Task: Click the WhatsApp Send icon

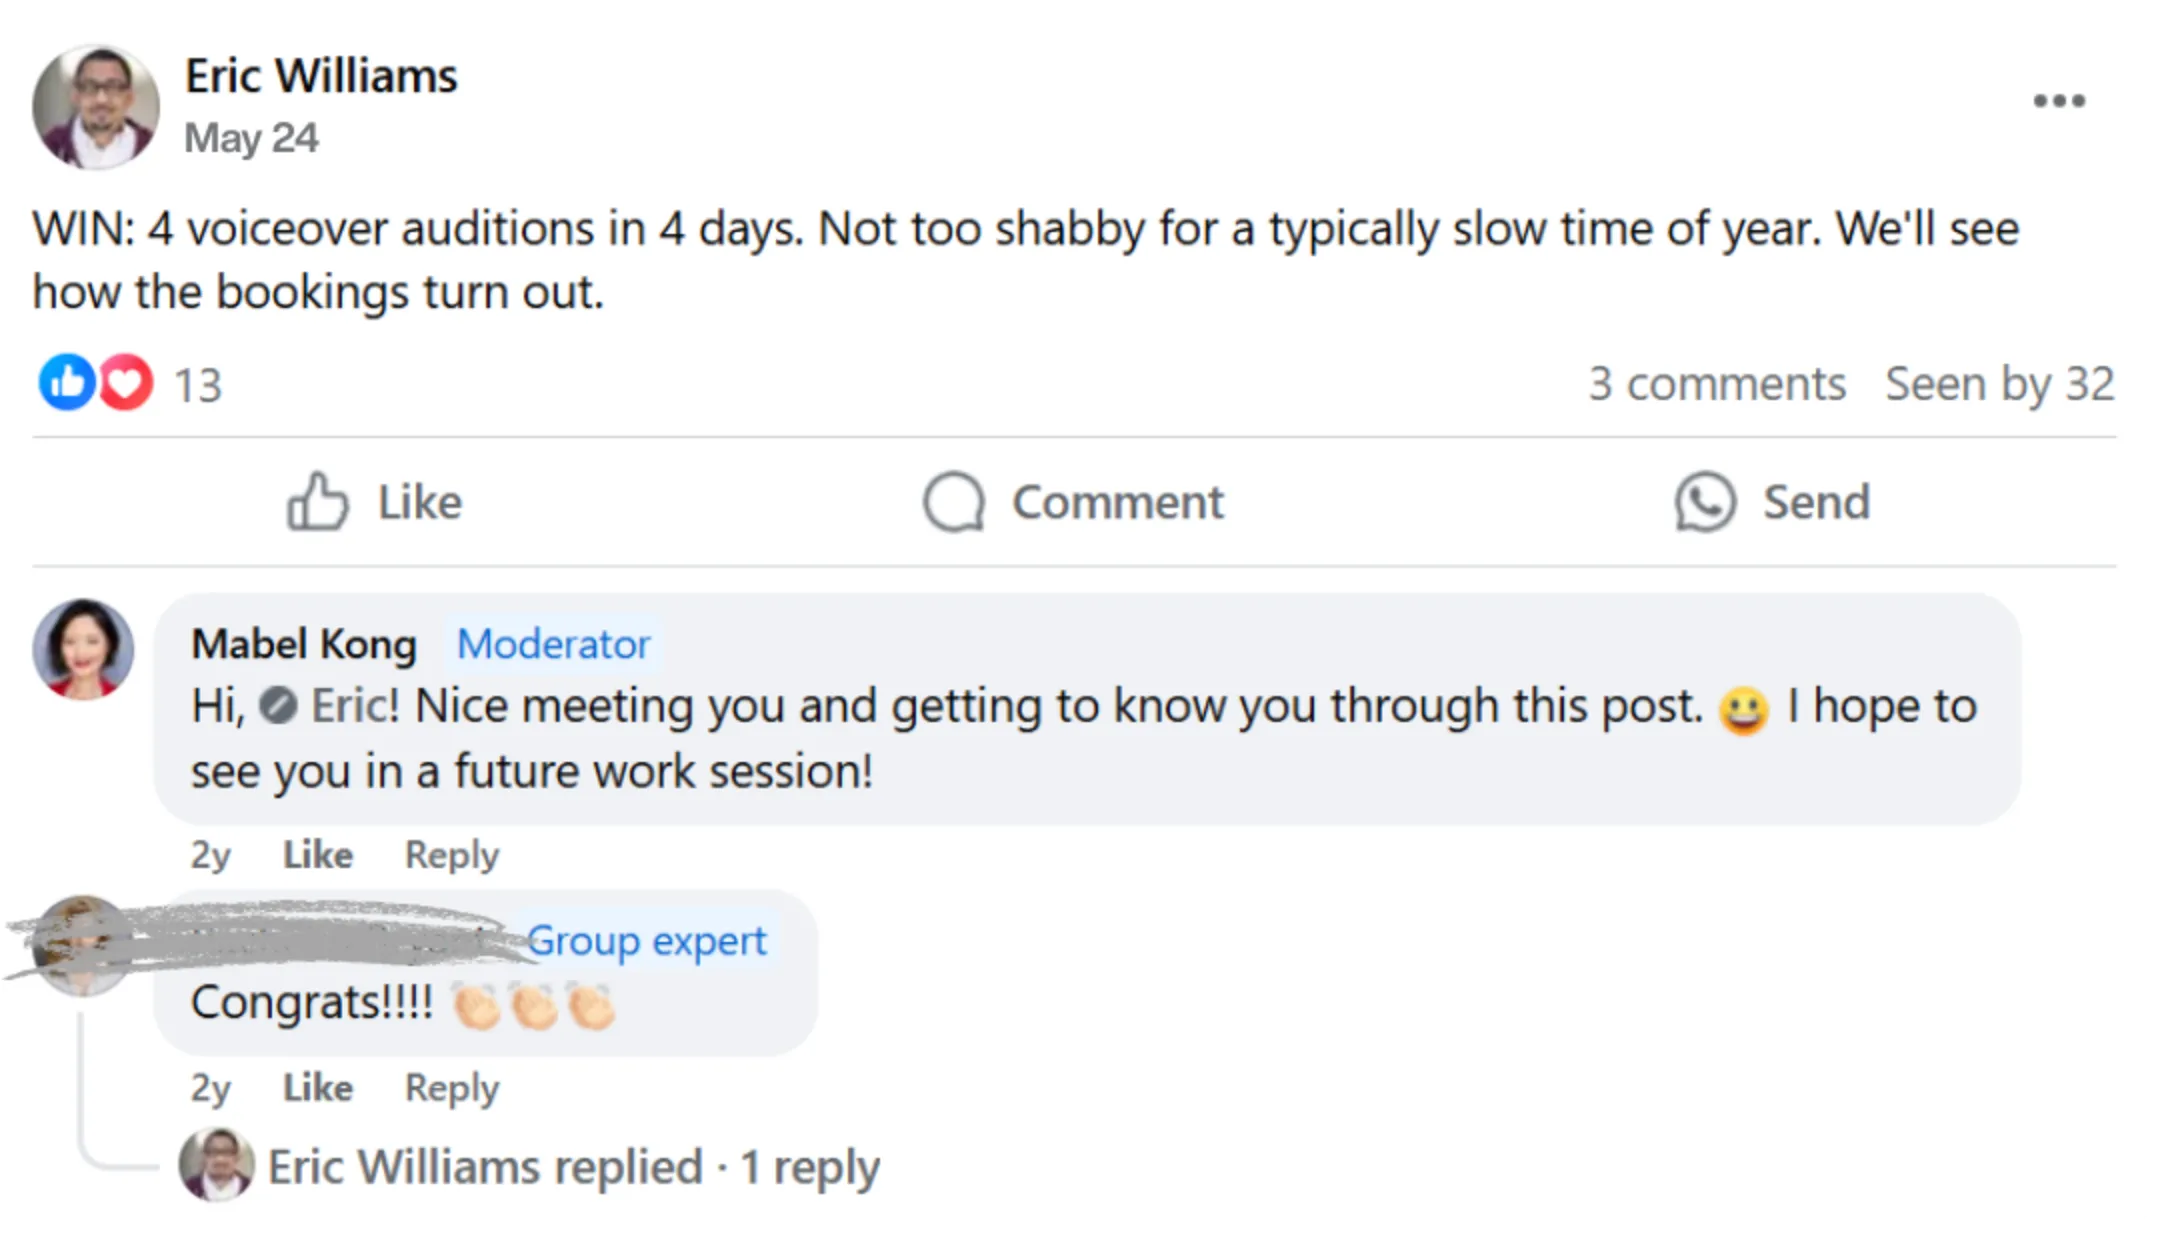Action: [x=1704, y=501]
